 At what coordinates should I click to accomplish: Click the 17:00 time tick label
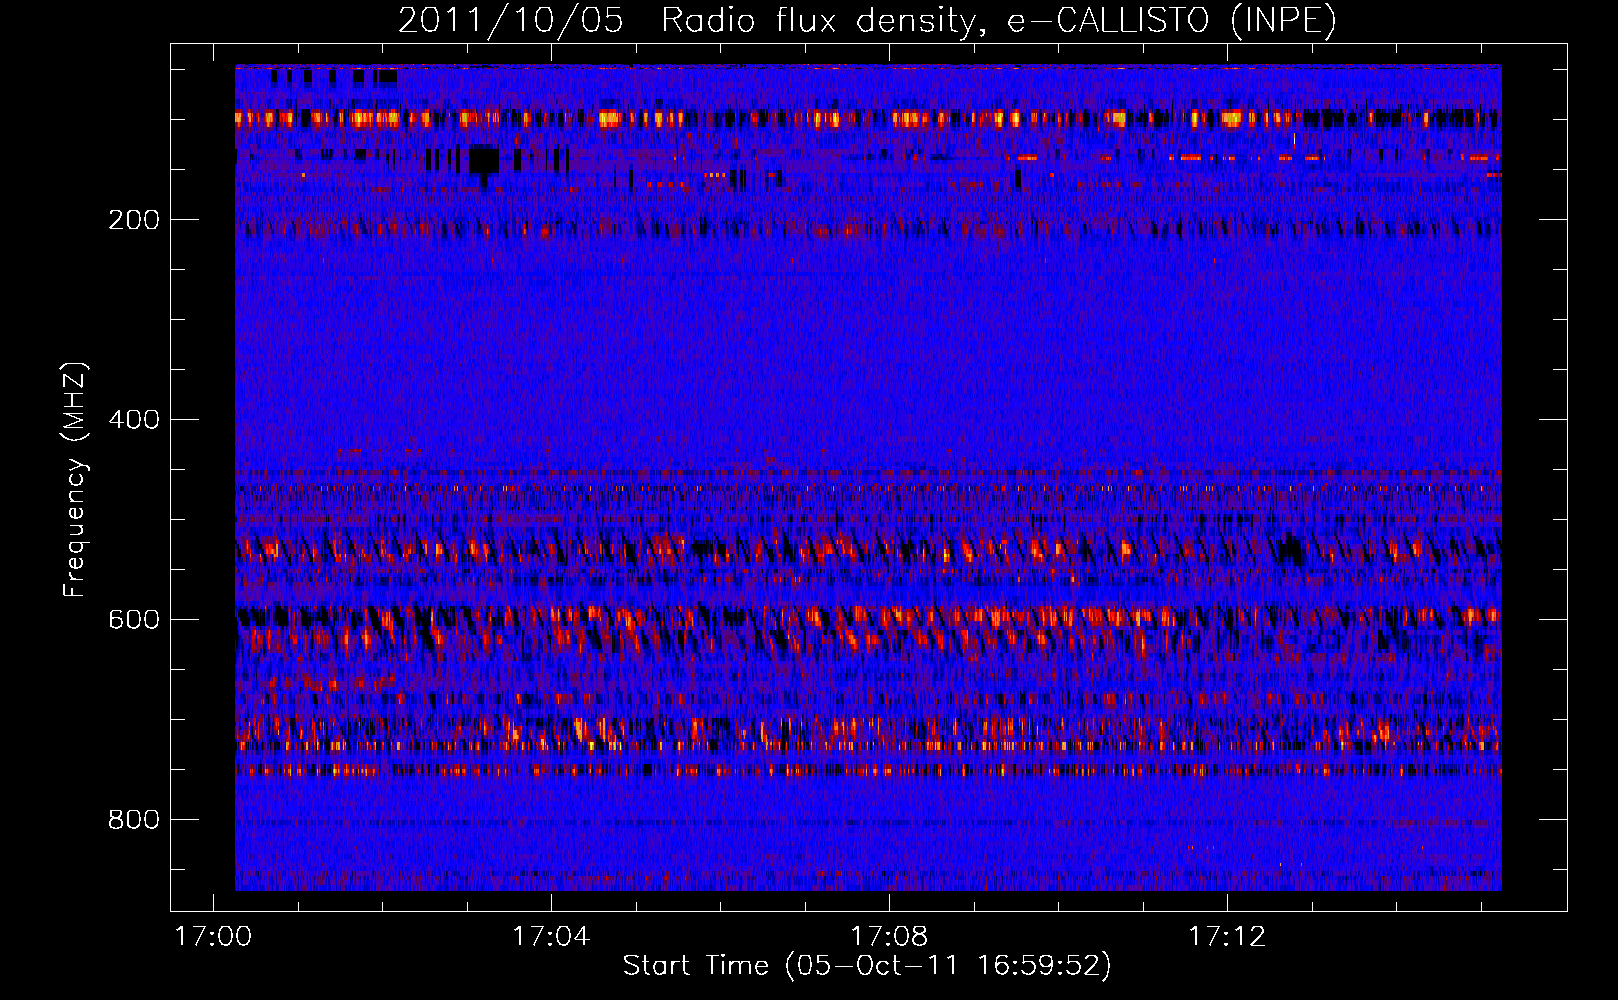[213, 937]
